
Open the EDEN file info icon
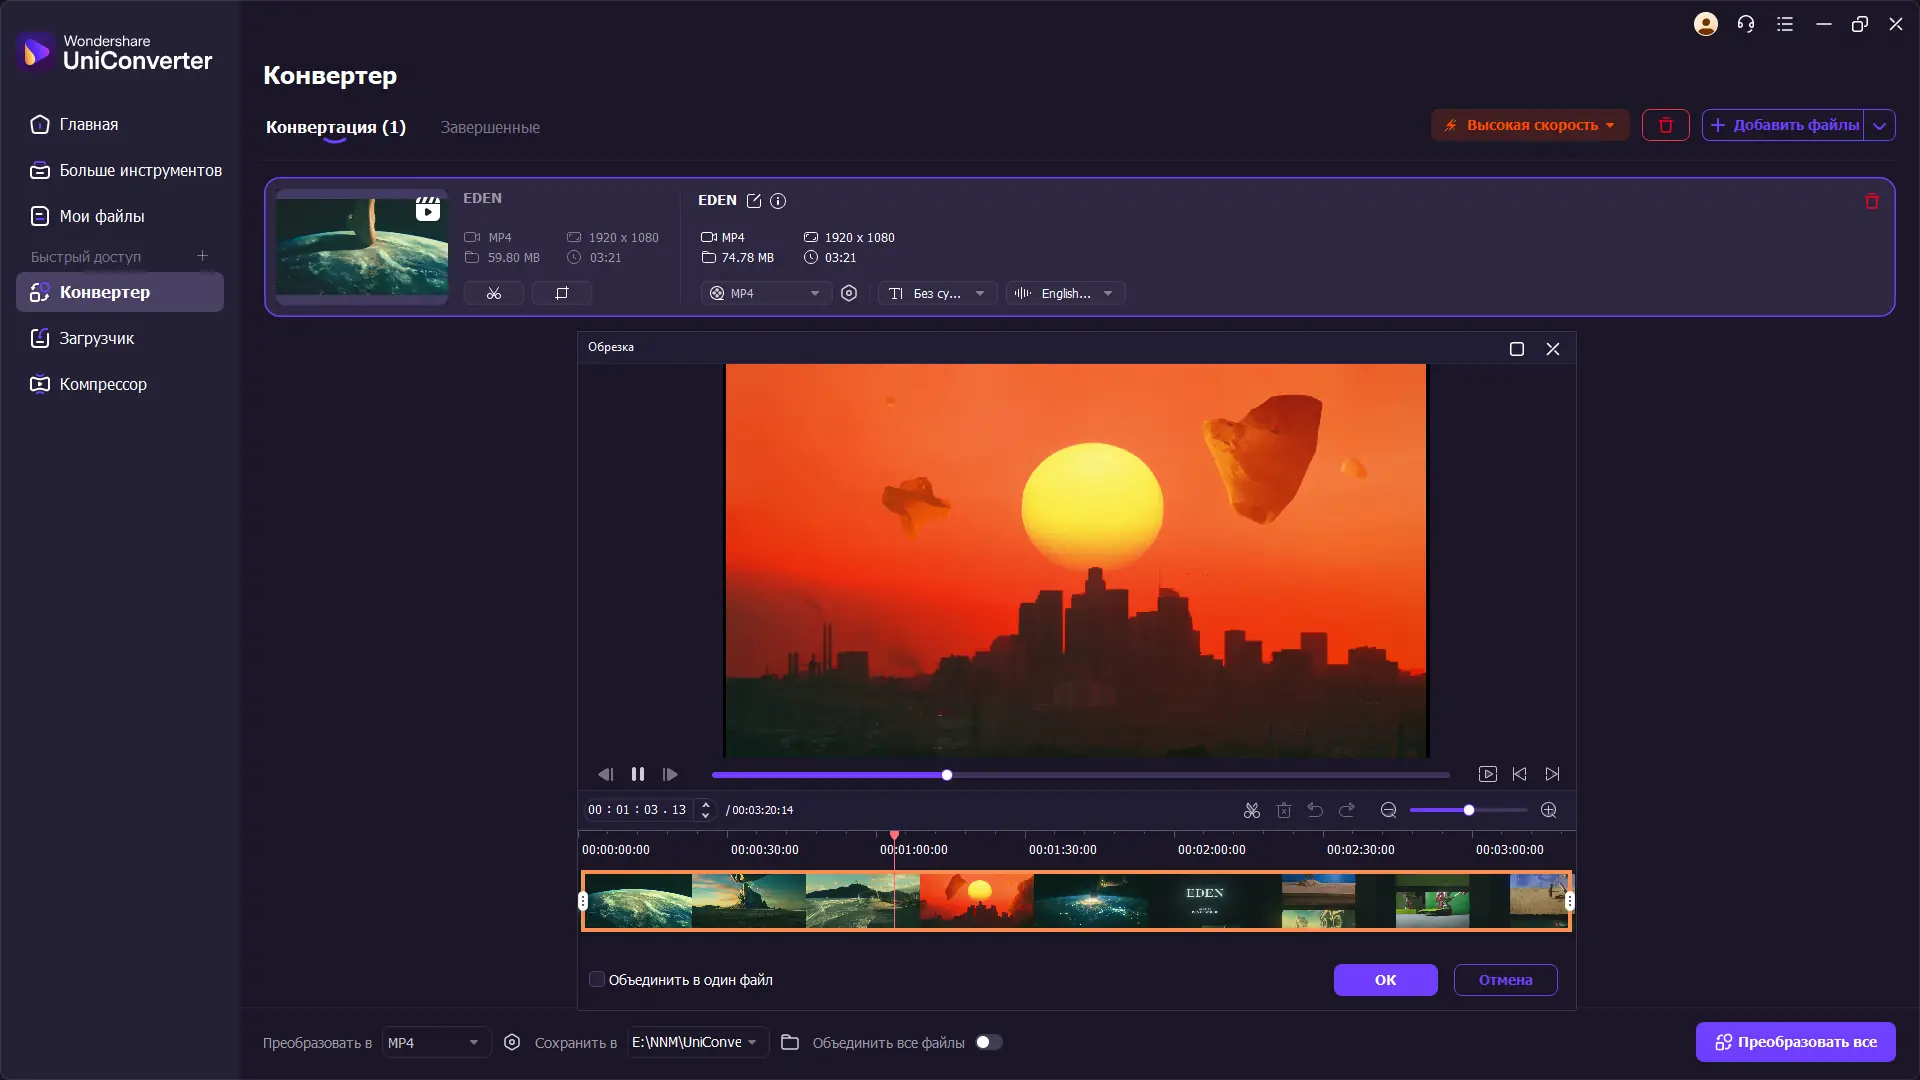pyautogui.click(x=778, y=201)
